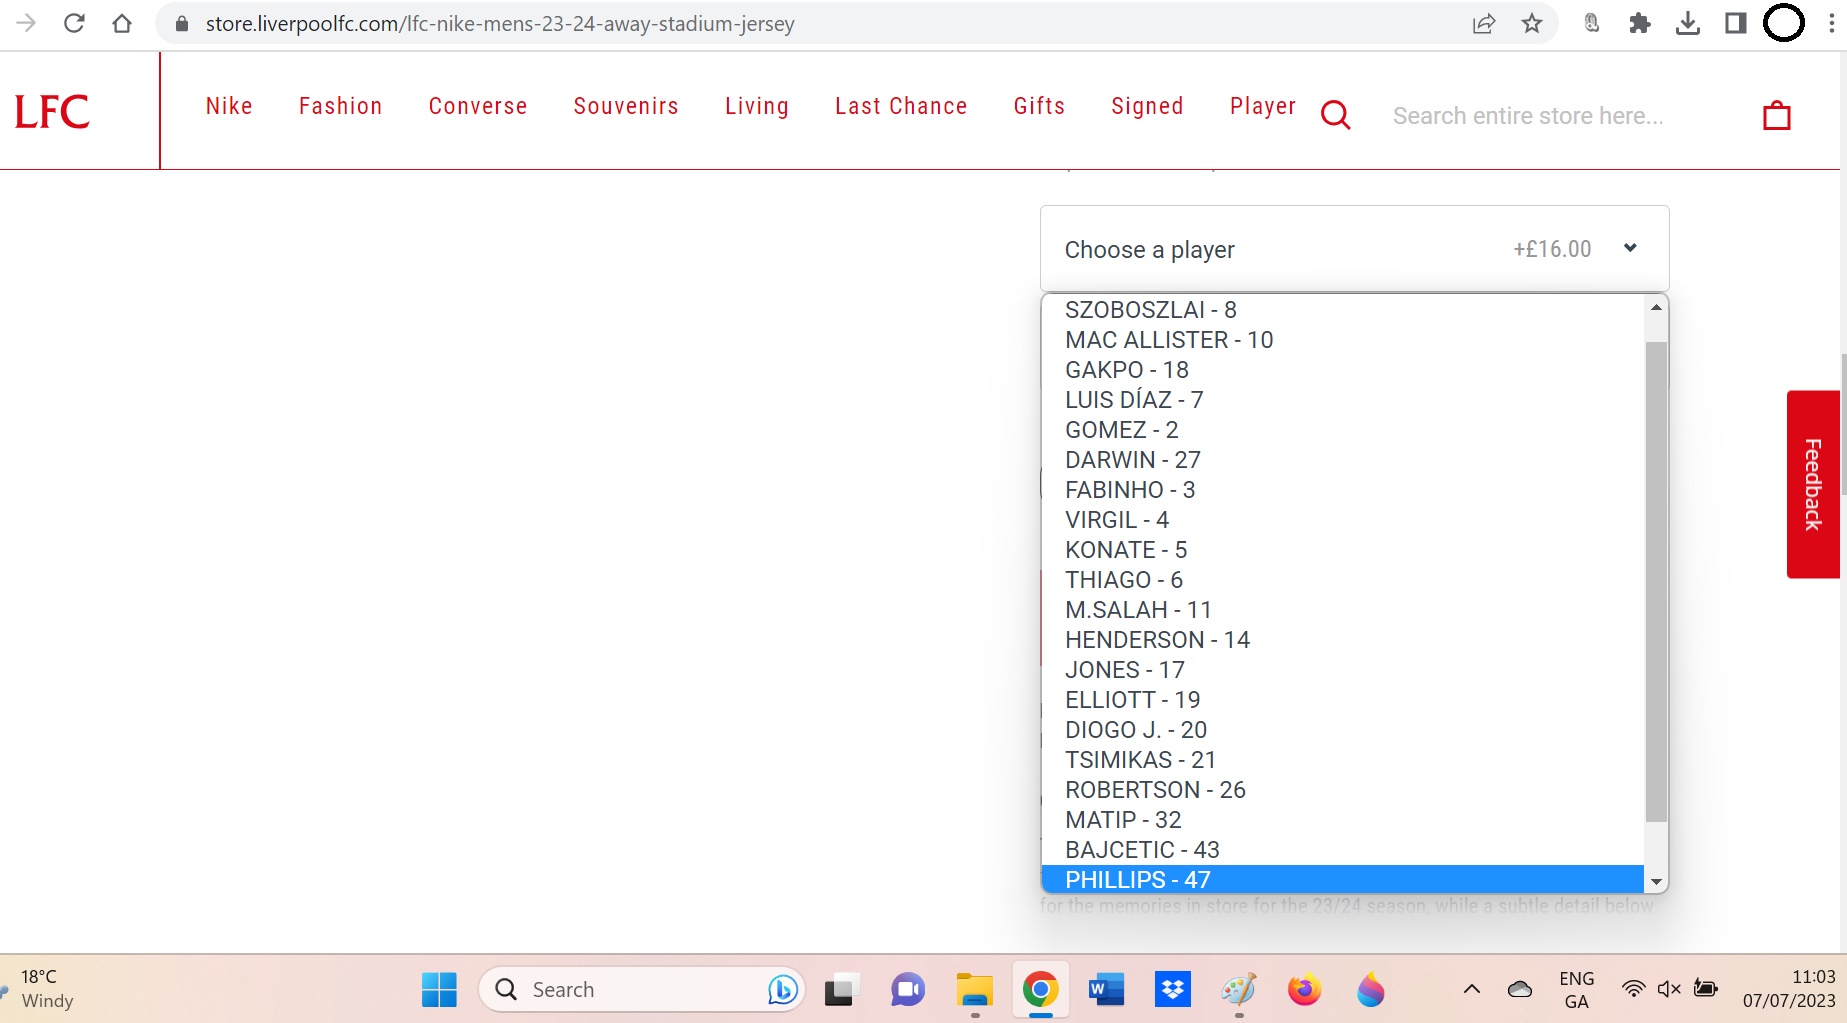Screen dimensions: 1847x1023
Task: Open the Converse menu
Action: (x=478, y=106)
